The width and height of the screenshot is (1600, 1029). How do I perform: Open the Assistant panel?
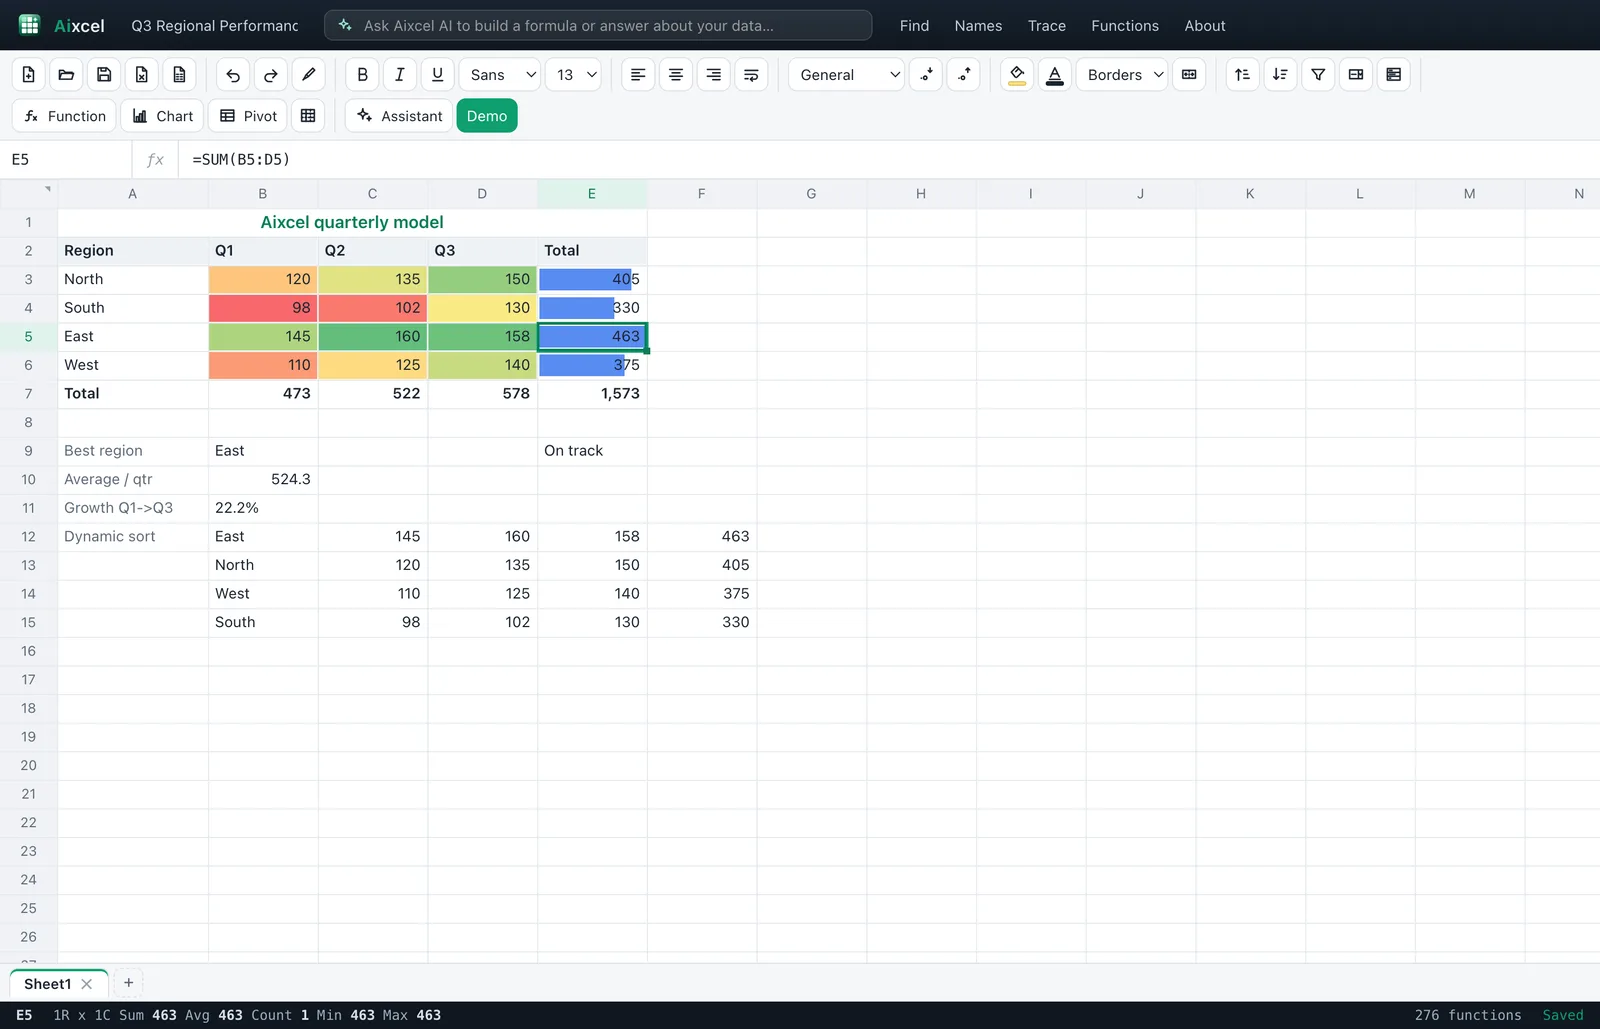point(399,116)
